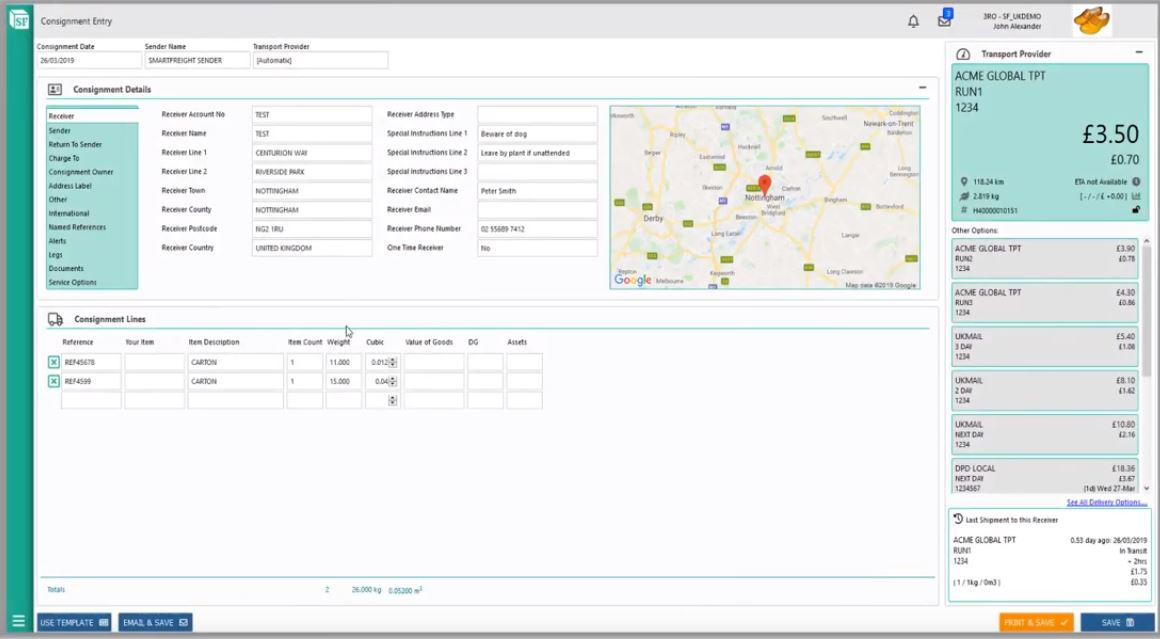Open See All Delivery Options link
The height and width of the screenshot is (639, 1160).
pos(1106,502)
